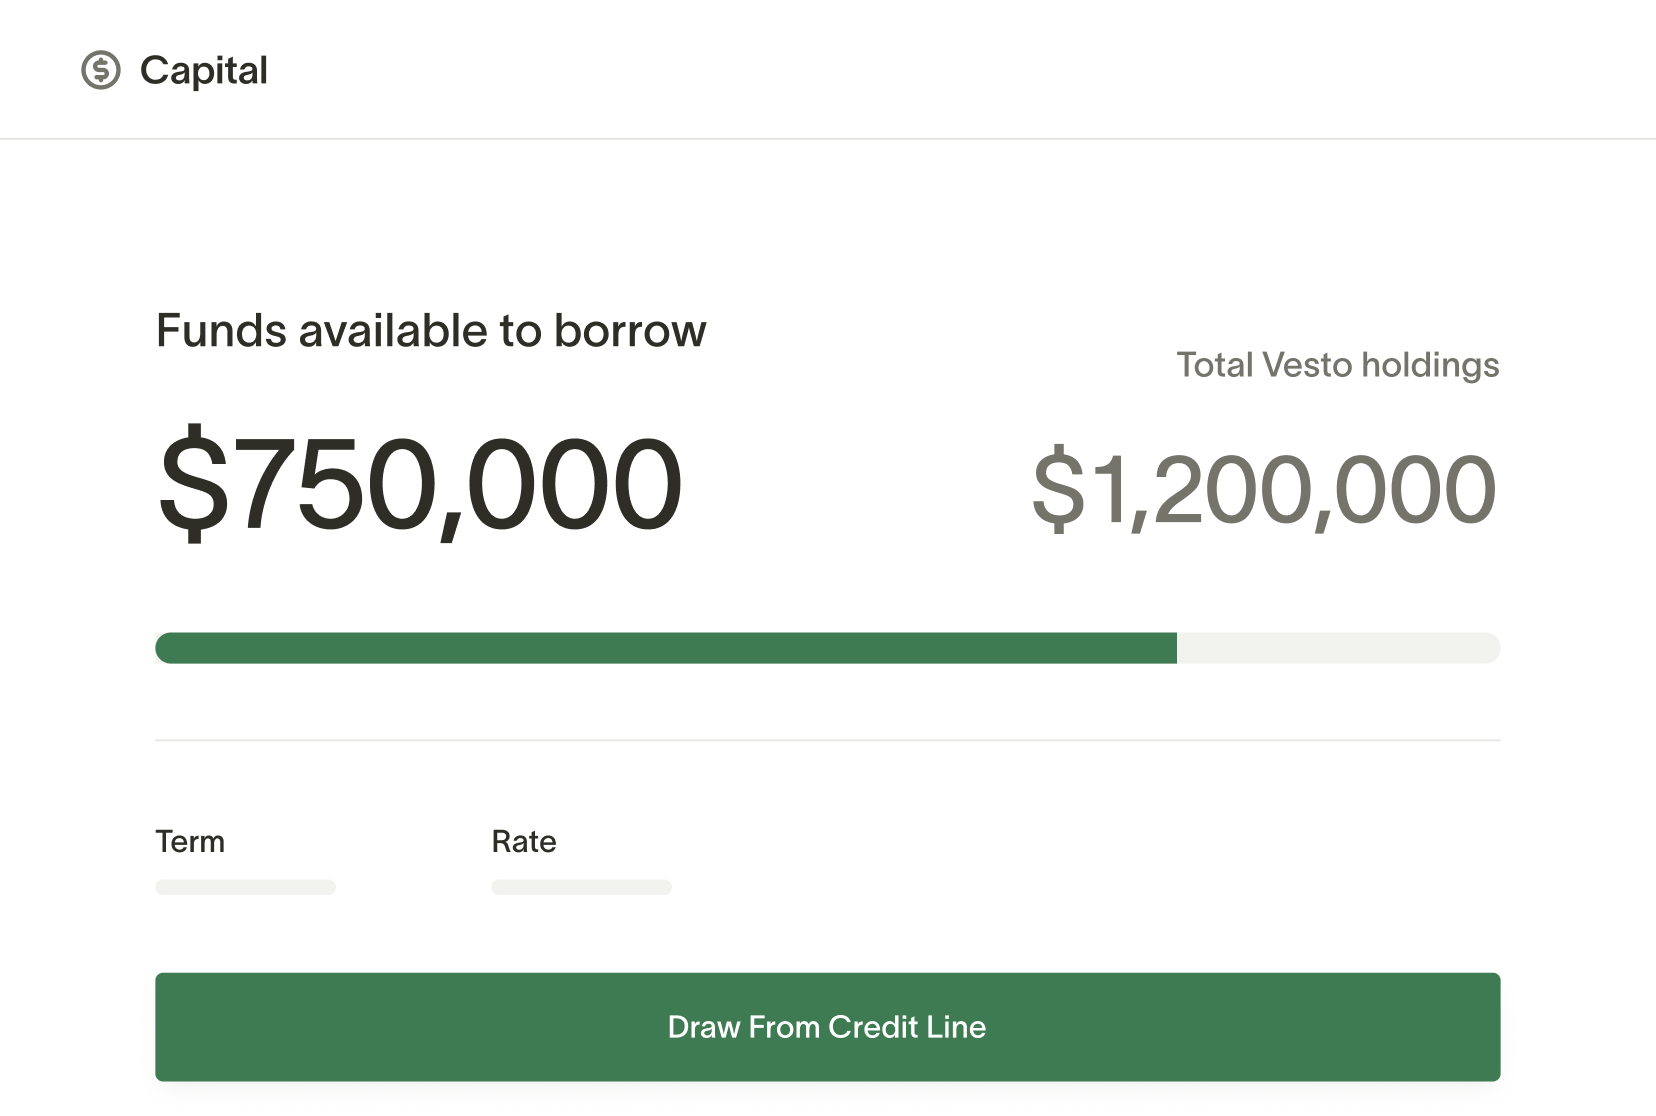Click the word "borrow" in the funds heading
The height and width of the screenshot is (1116, 1656).
point(630,331)
